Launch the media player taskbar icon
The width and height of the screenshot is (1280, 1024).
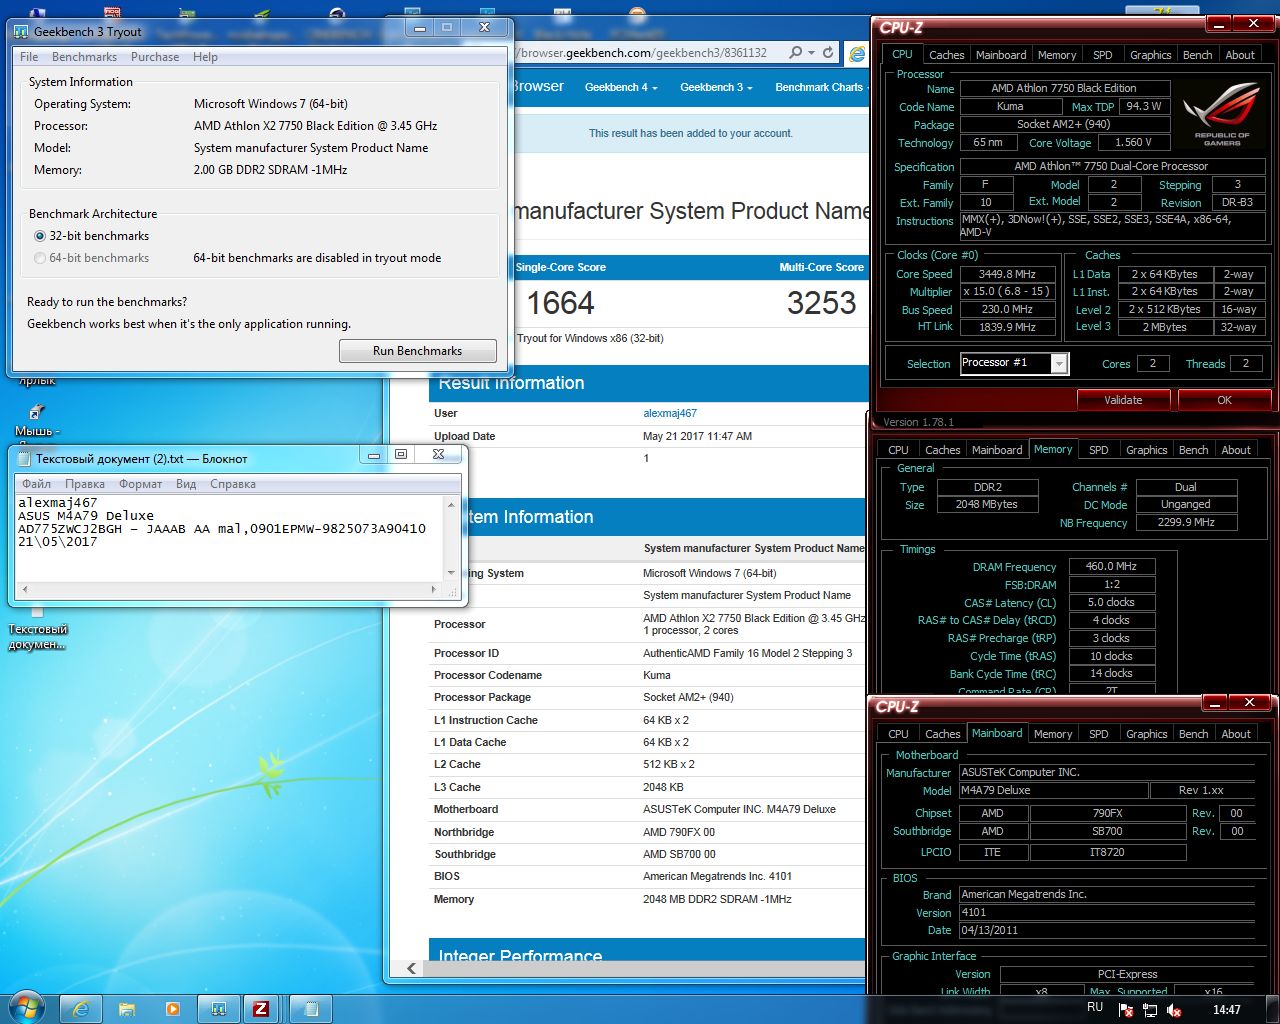click(x=172, y=1009)
